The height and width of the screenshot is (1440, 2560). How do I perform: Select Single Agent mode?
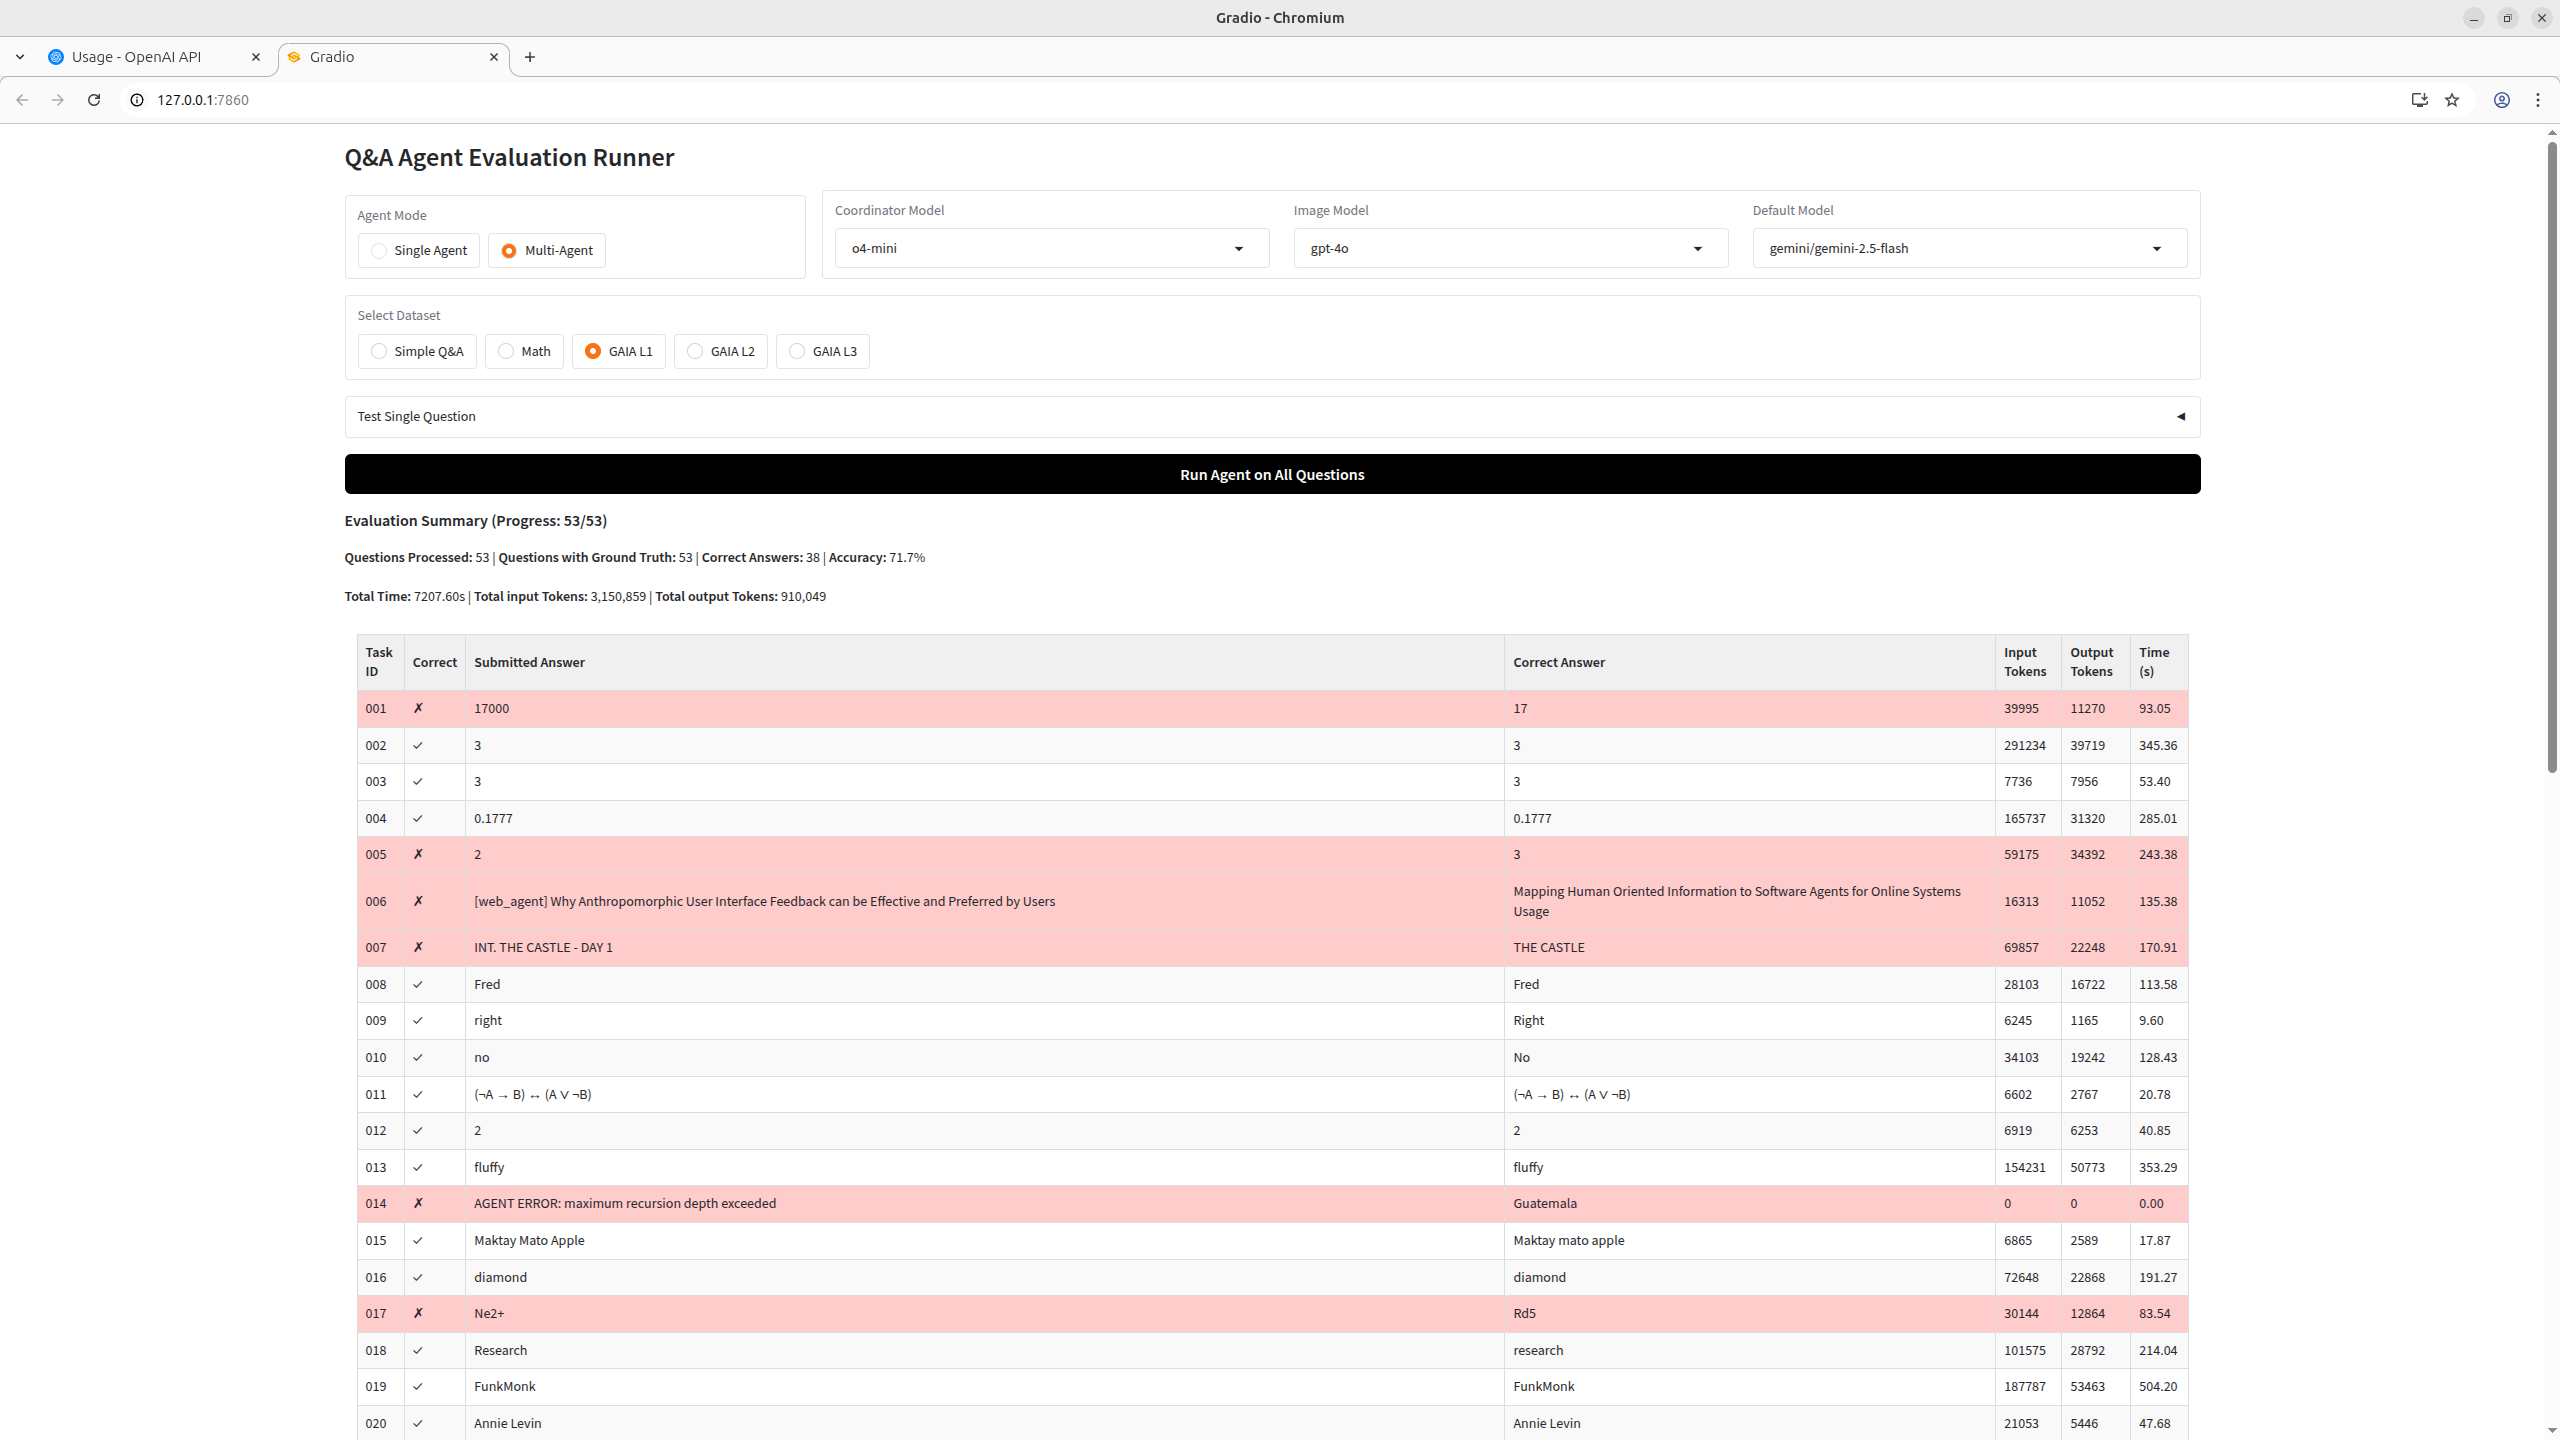[419, 251]
